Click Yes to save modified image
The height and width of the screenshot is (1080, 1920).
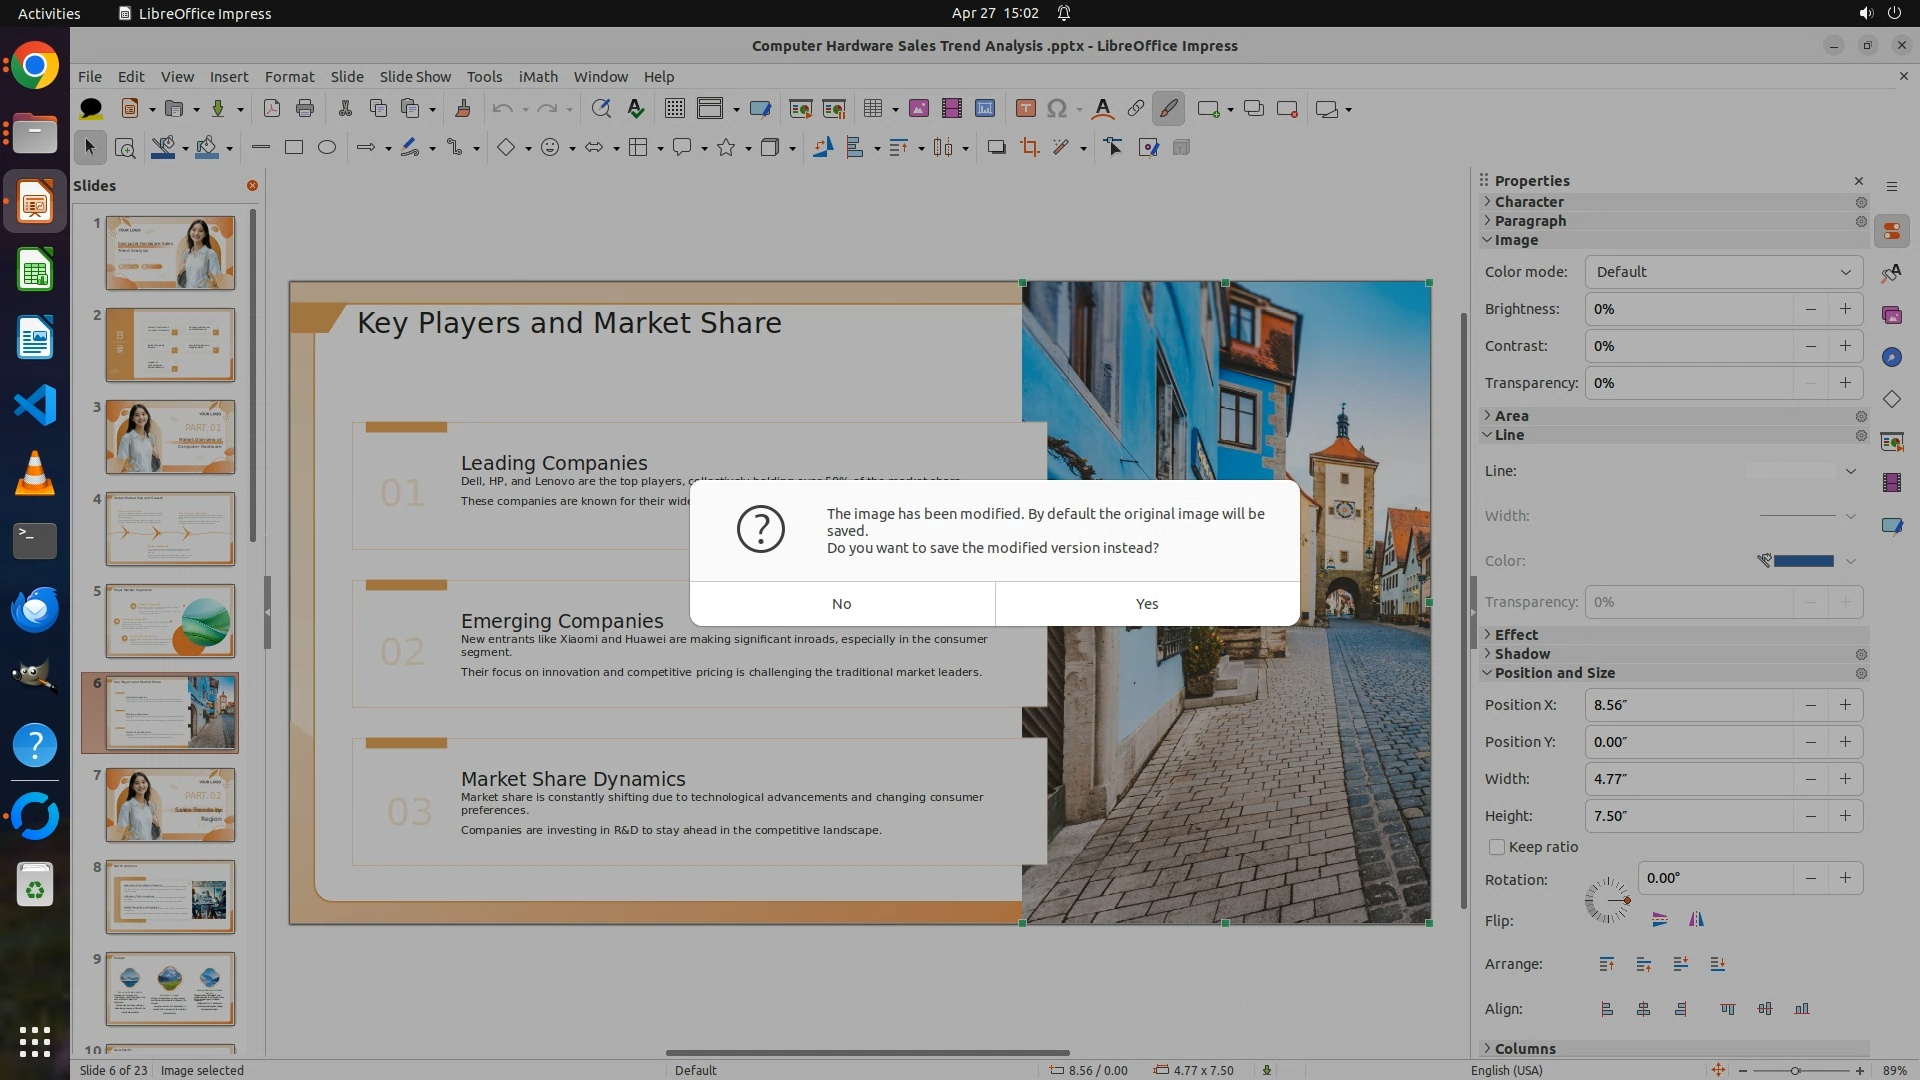tap(1147, 604)
